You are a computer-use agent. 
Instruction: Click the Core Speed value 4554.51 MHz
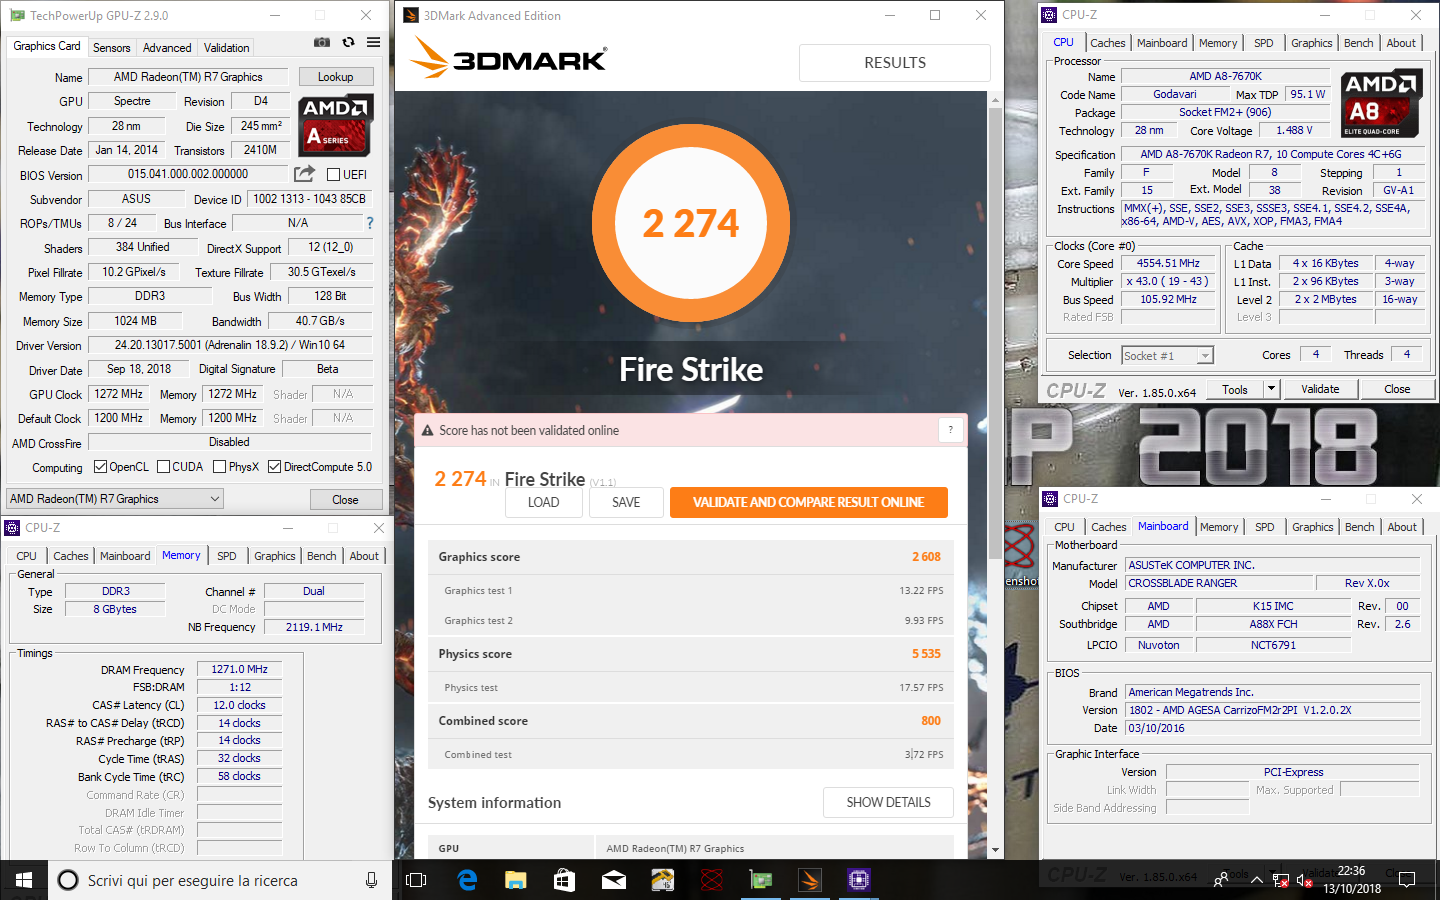pyautogui.click(x=1167, y=264)
